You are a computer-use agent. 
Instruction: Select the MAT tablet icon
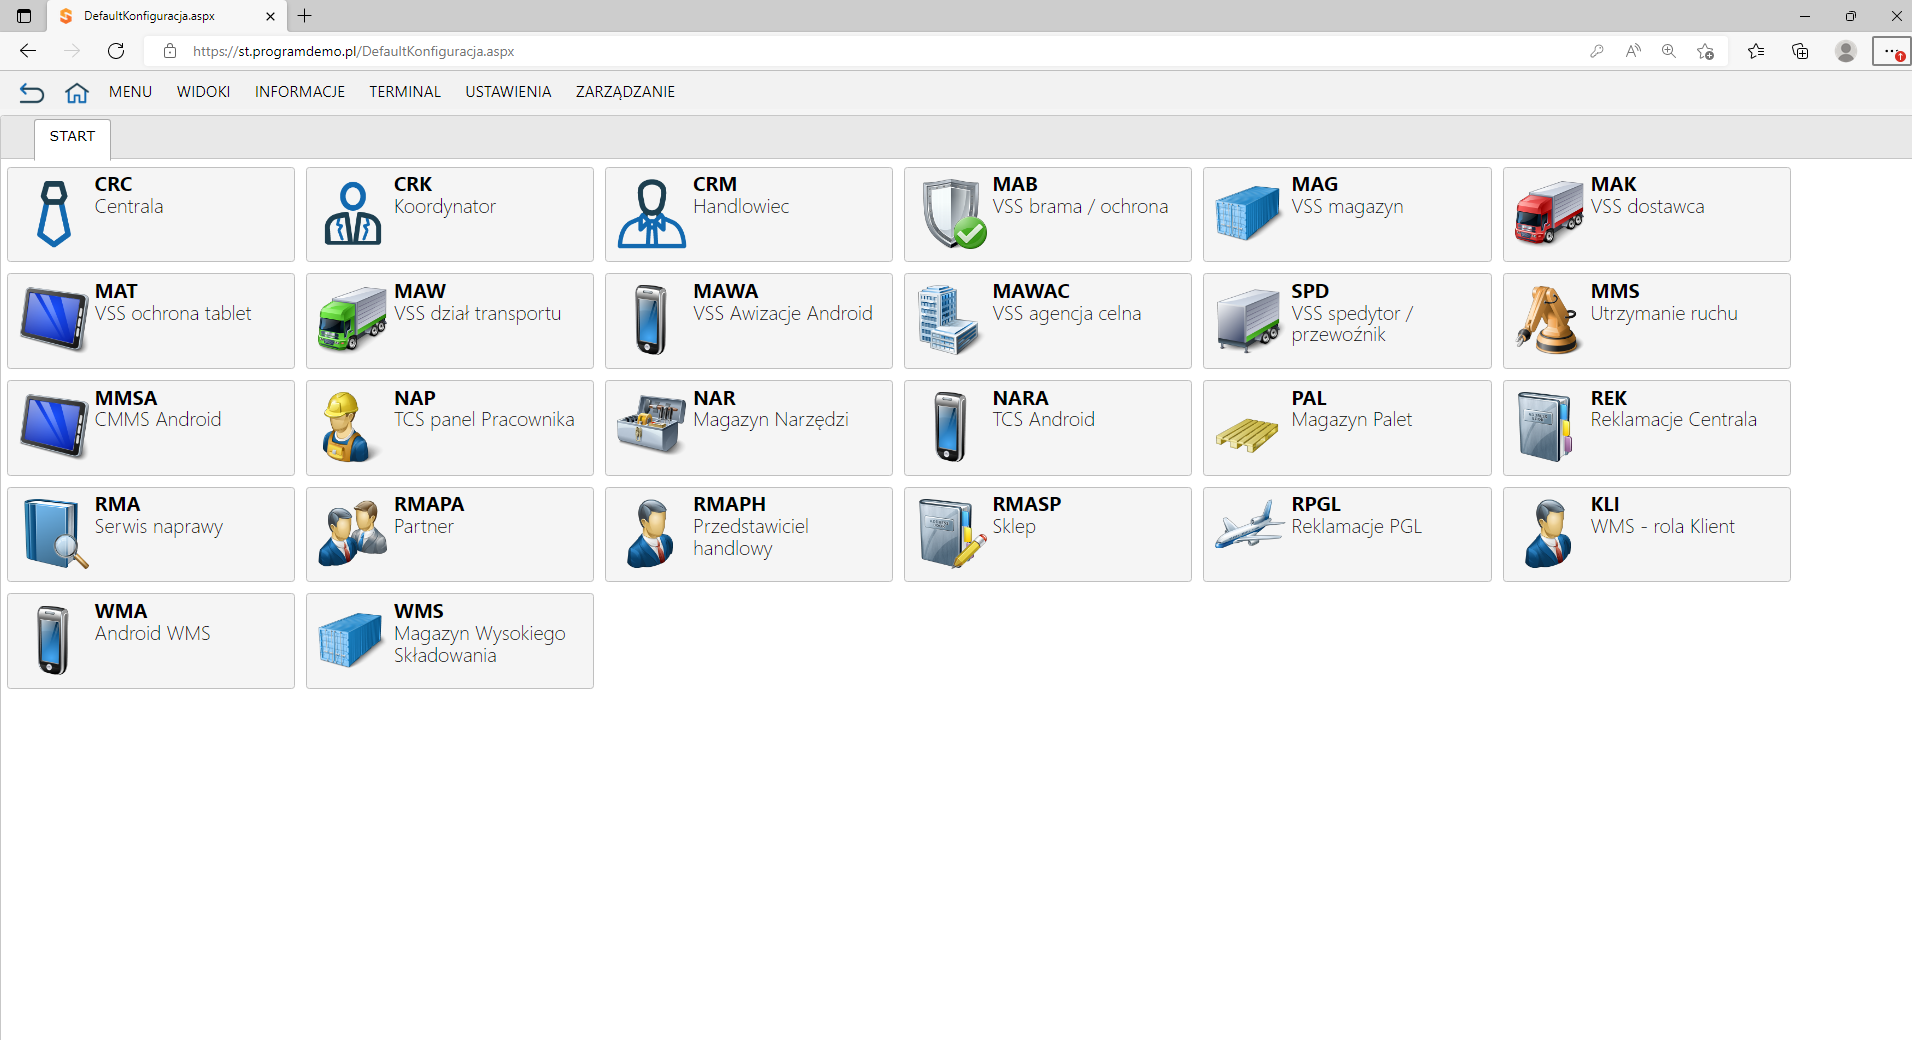[54, 320]
